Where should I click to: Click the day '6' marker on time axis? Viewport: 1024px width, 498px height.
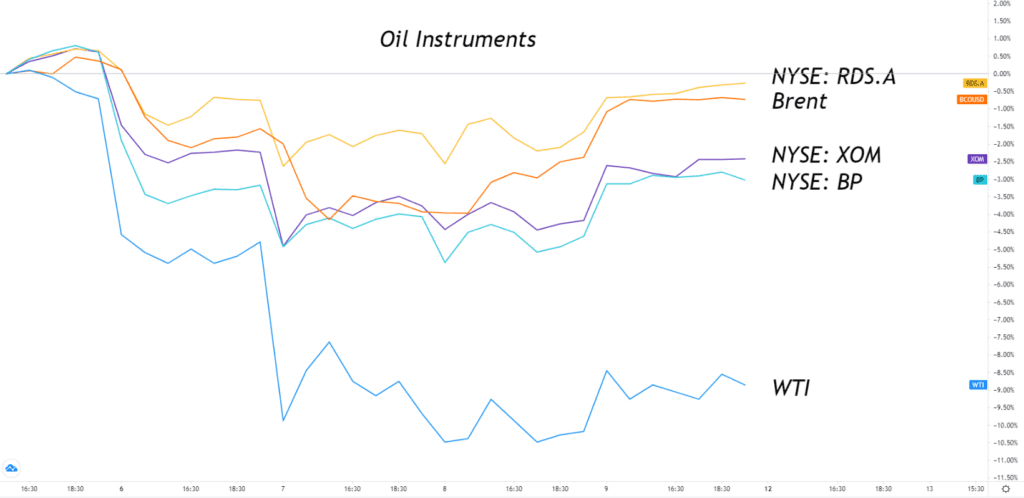pos(121,488)
